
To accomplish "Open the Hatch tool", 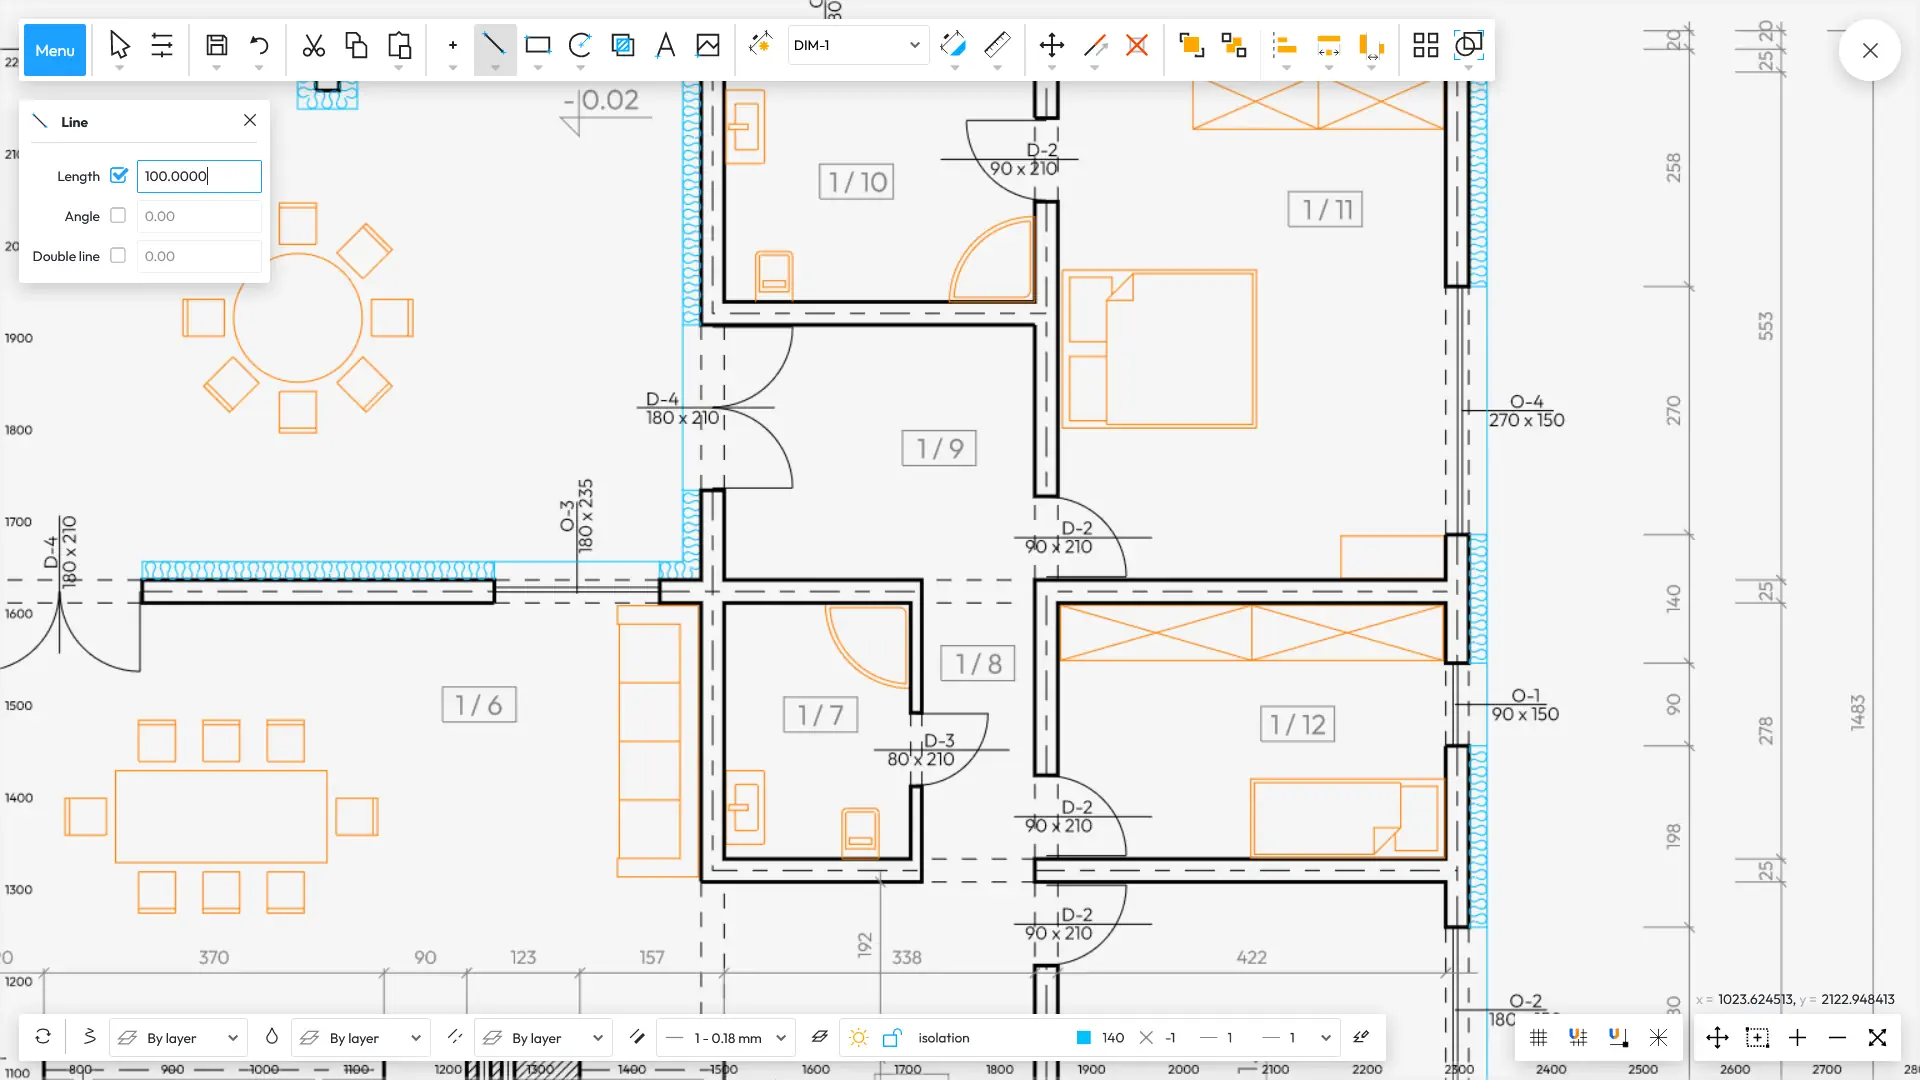I will click(x=622, y=45).
